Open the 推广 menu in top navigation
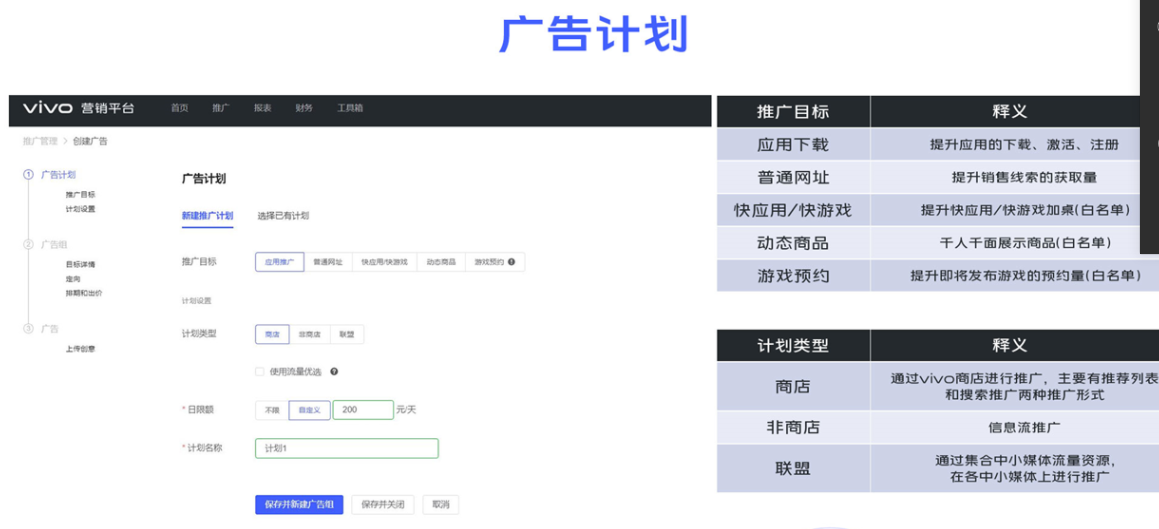 (220, 108)
